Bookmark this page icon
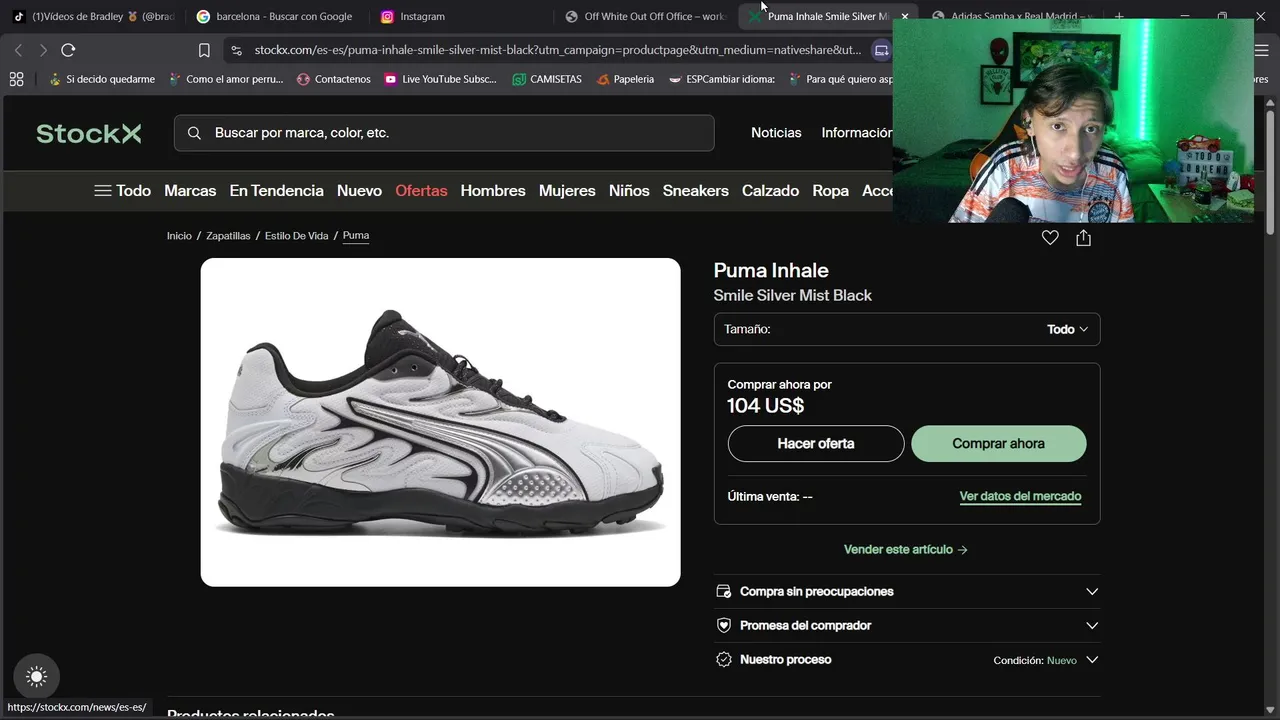Viewport: 1280px width, 720px height. [204, 50]
